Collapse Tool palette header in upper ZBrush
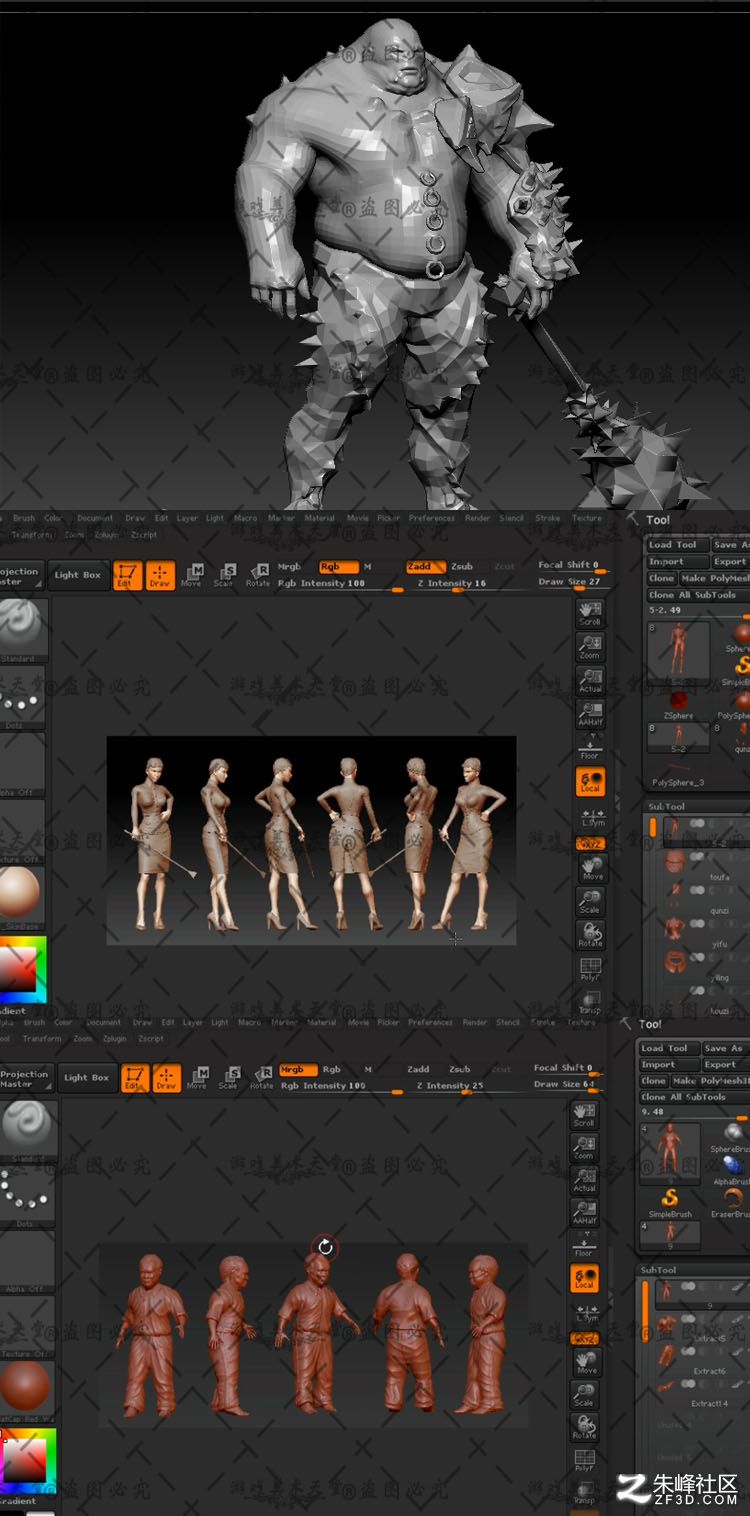The image size is (750, 1516). 657,520
